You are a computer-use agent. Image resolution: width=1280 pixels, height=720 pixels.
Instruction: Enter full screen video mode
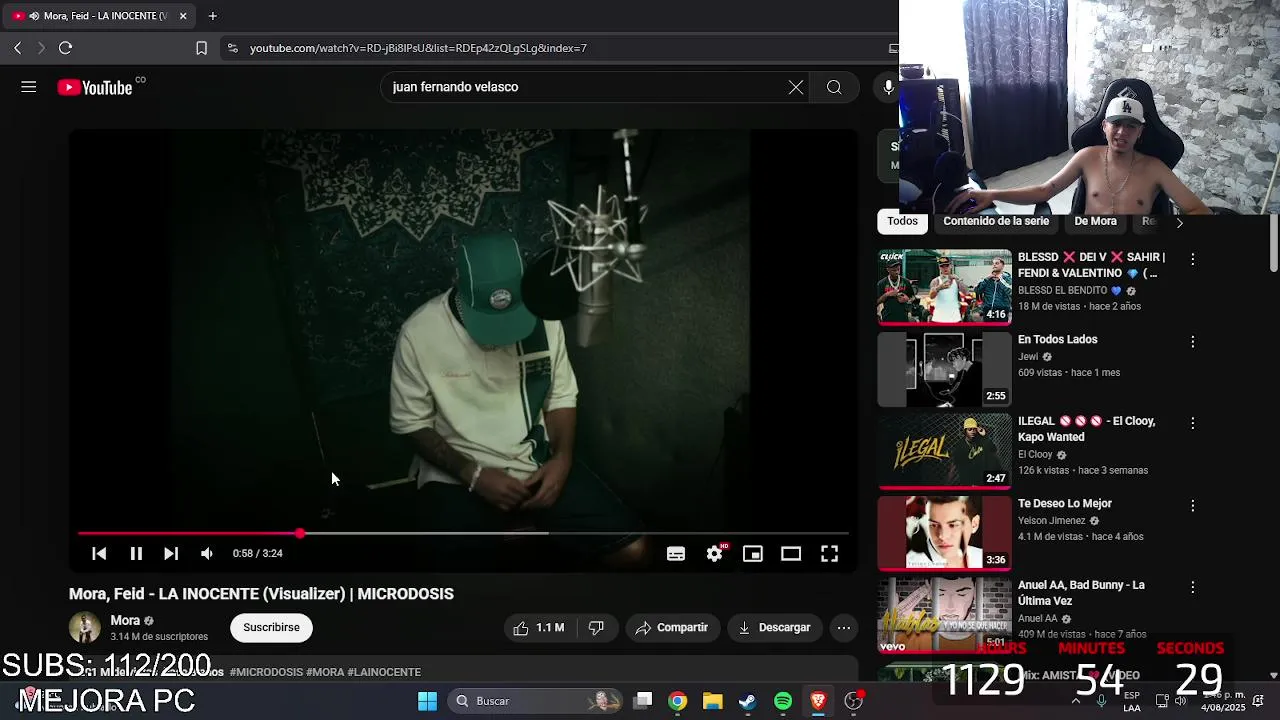tap(829, 553)
